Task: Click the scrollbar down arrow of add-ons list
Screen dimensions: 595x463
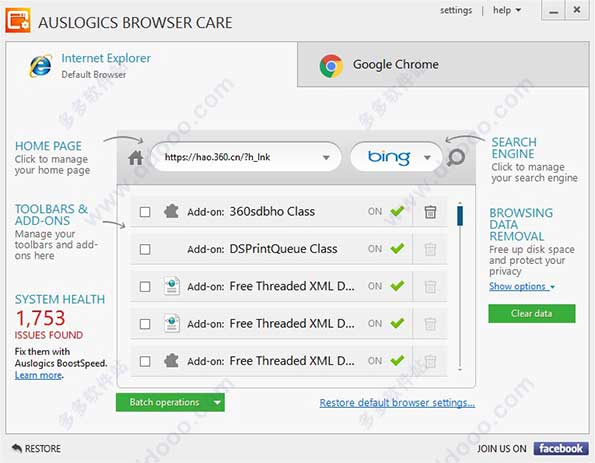Action: pyautogui.click(x=460, y=369)
